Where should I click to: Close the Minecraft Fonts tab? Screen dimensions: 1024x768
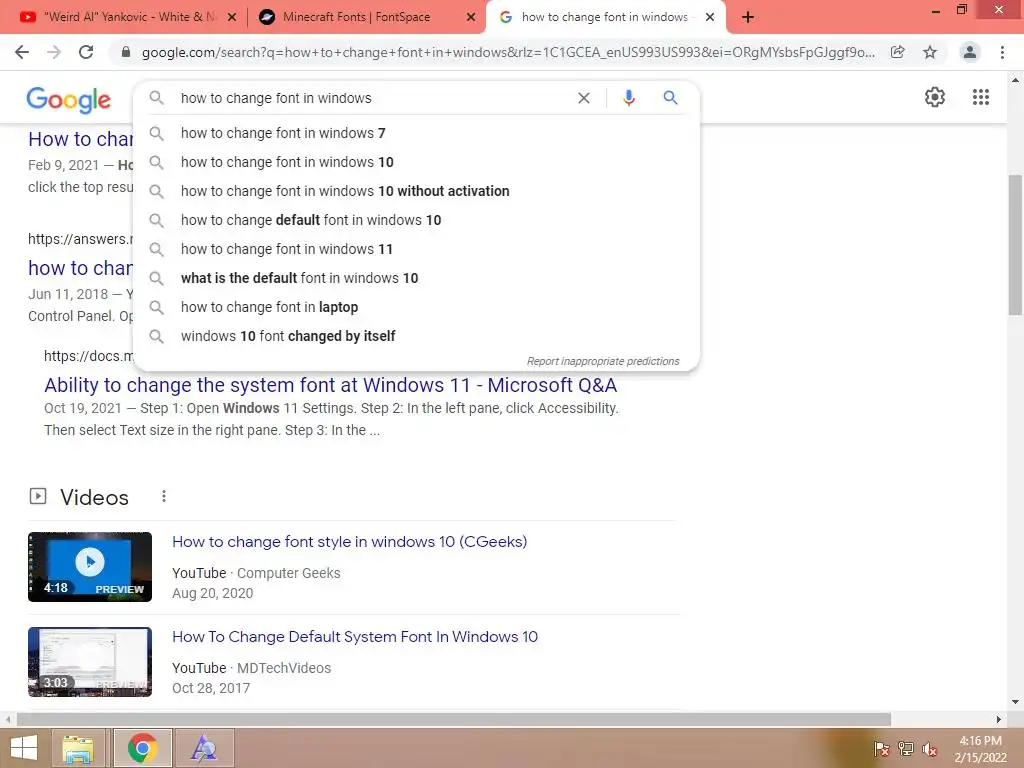(x=471, y=17)
